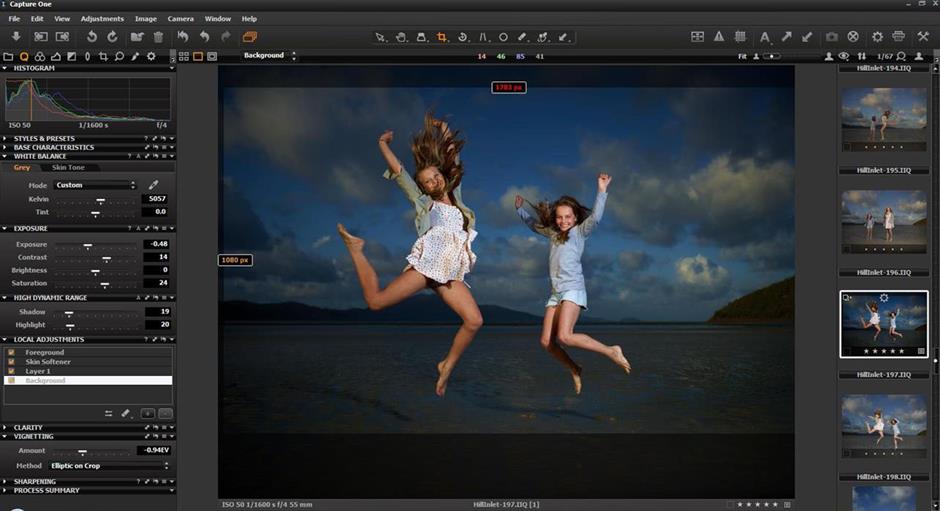
Task: Open the Adjustments menu
Action: (x=102, y=18)
